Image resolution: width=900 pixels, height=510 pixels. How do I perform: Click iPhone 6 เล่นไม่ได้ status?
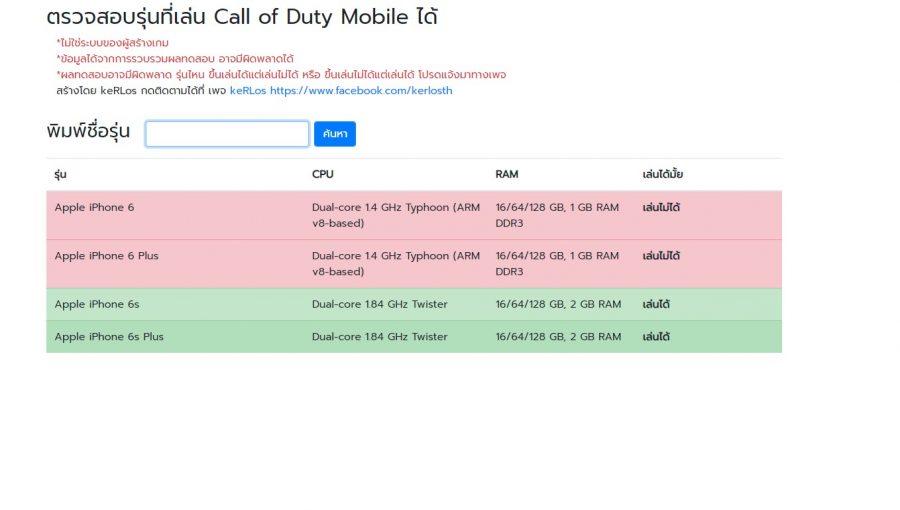point(661,208)
